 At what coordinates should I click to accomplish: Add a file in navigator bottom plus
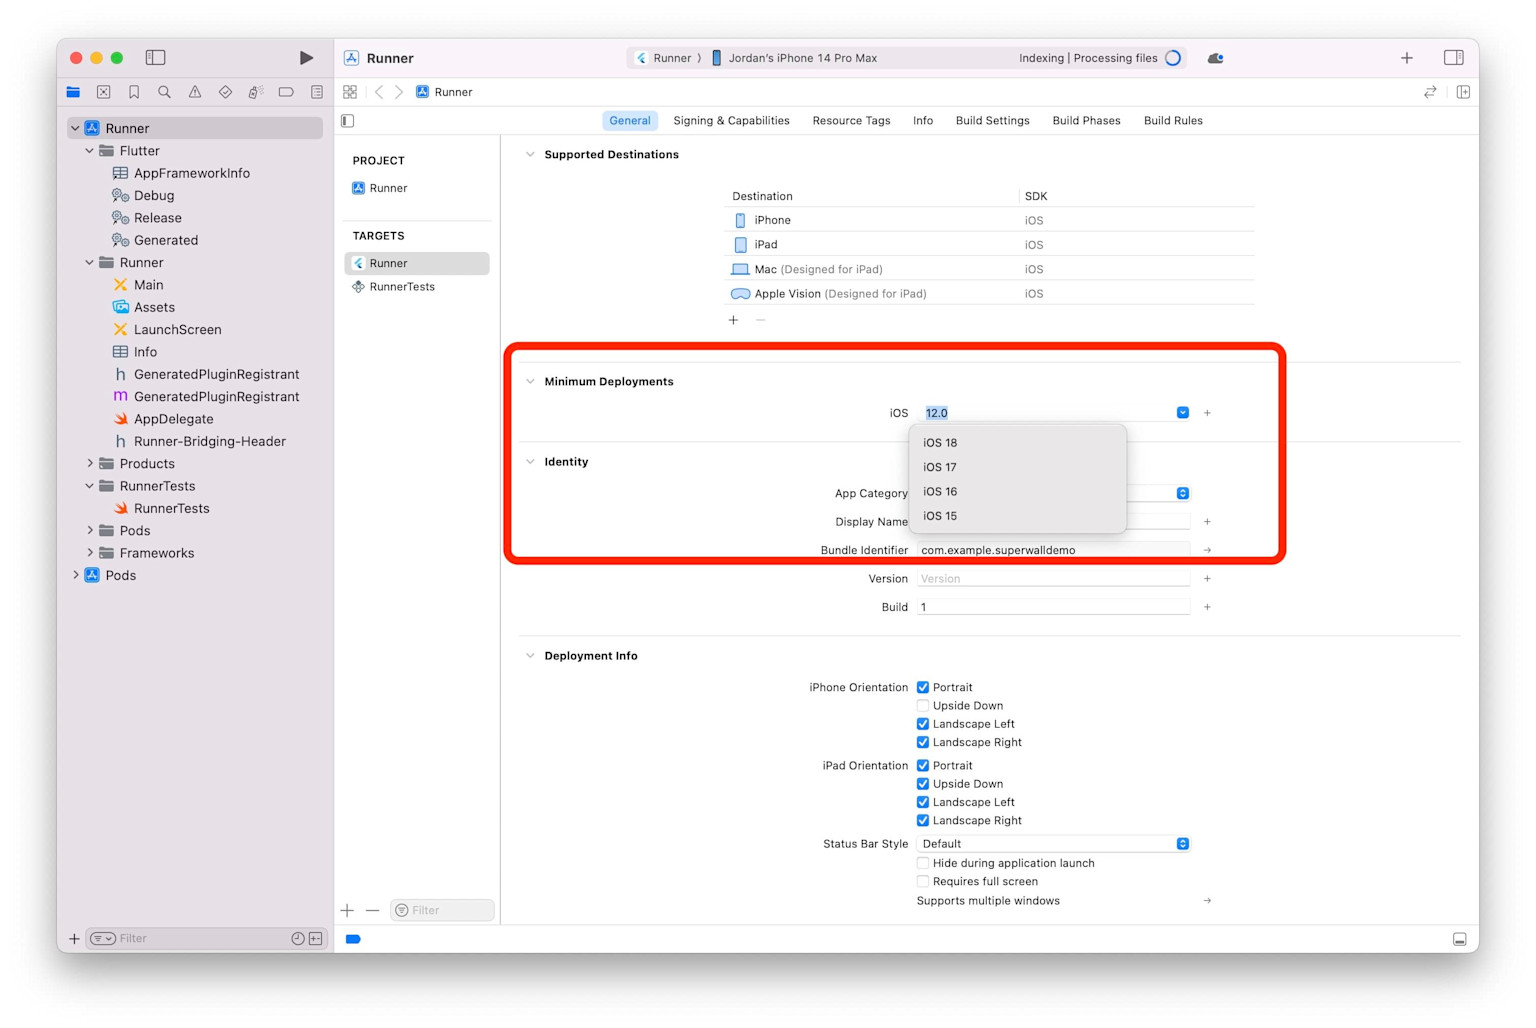[74, 938]
